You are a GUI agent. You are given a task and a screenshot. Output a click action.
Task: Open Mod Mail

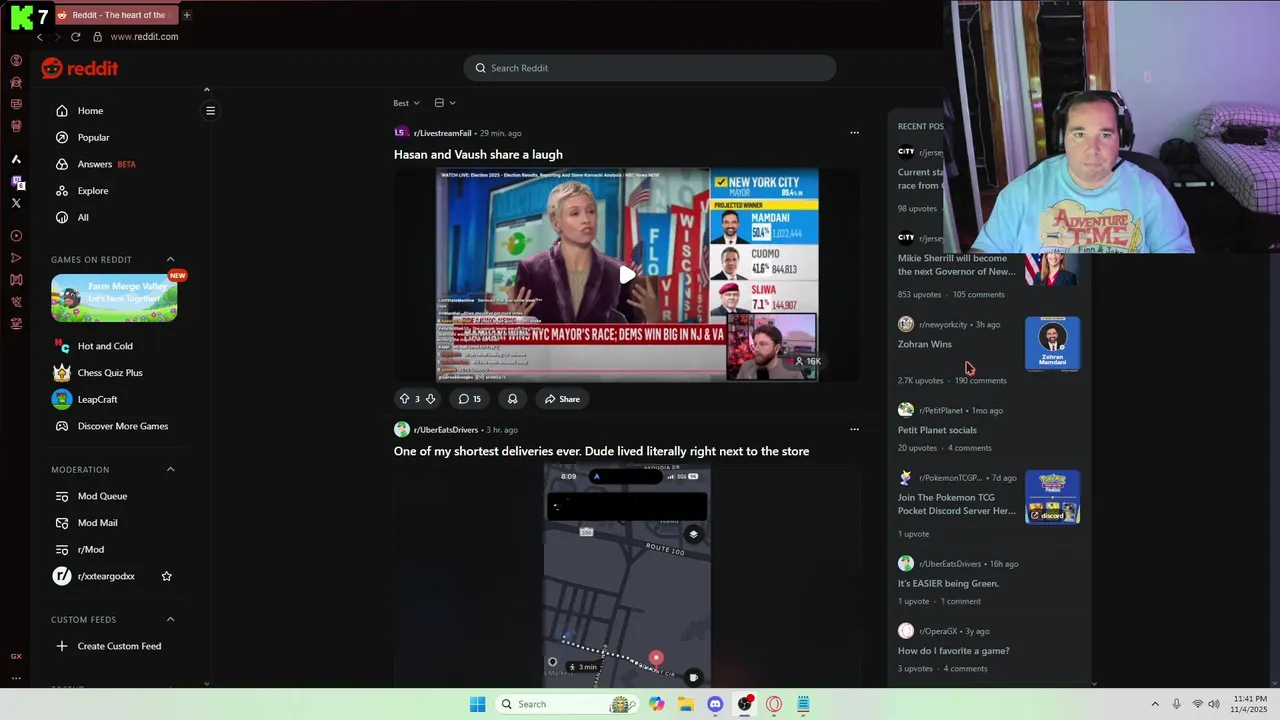(x=97, y=523)
